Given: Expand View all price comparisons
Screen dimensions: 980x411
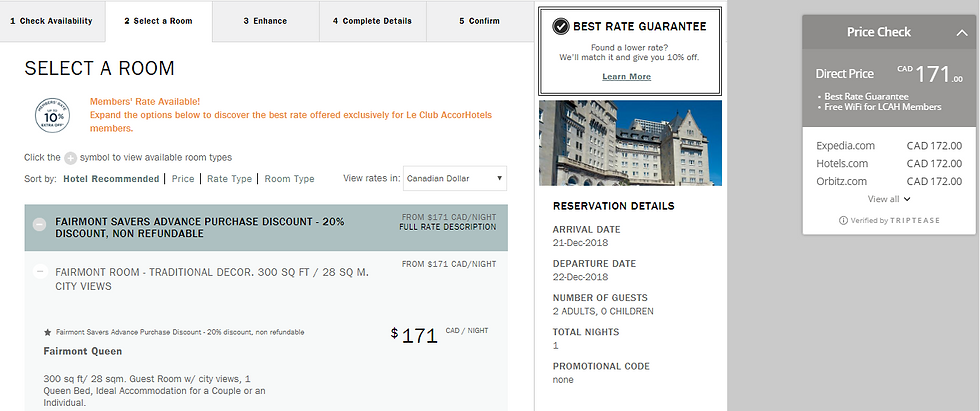Looking at the screenshot, I should coord(889,199).
